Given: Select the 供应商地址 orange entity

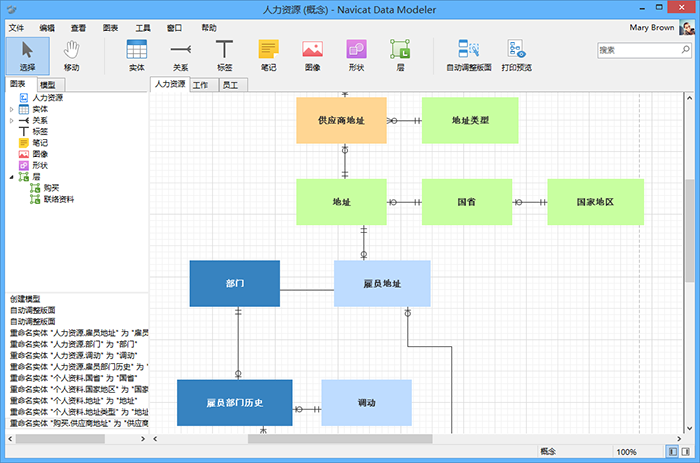Looking at the screenshot, I should click(x=341, y=121).
